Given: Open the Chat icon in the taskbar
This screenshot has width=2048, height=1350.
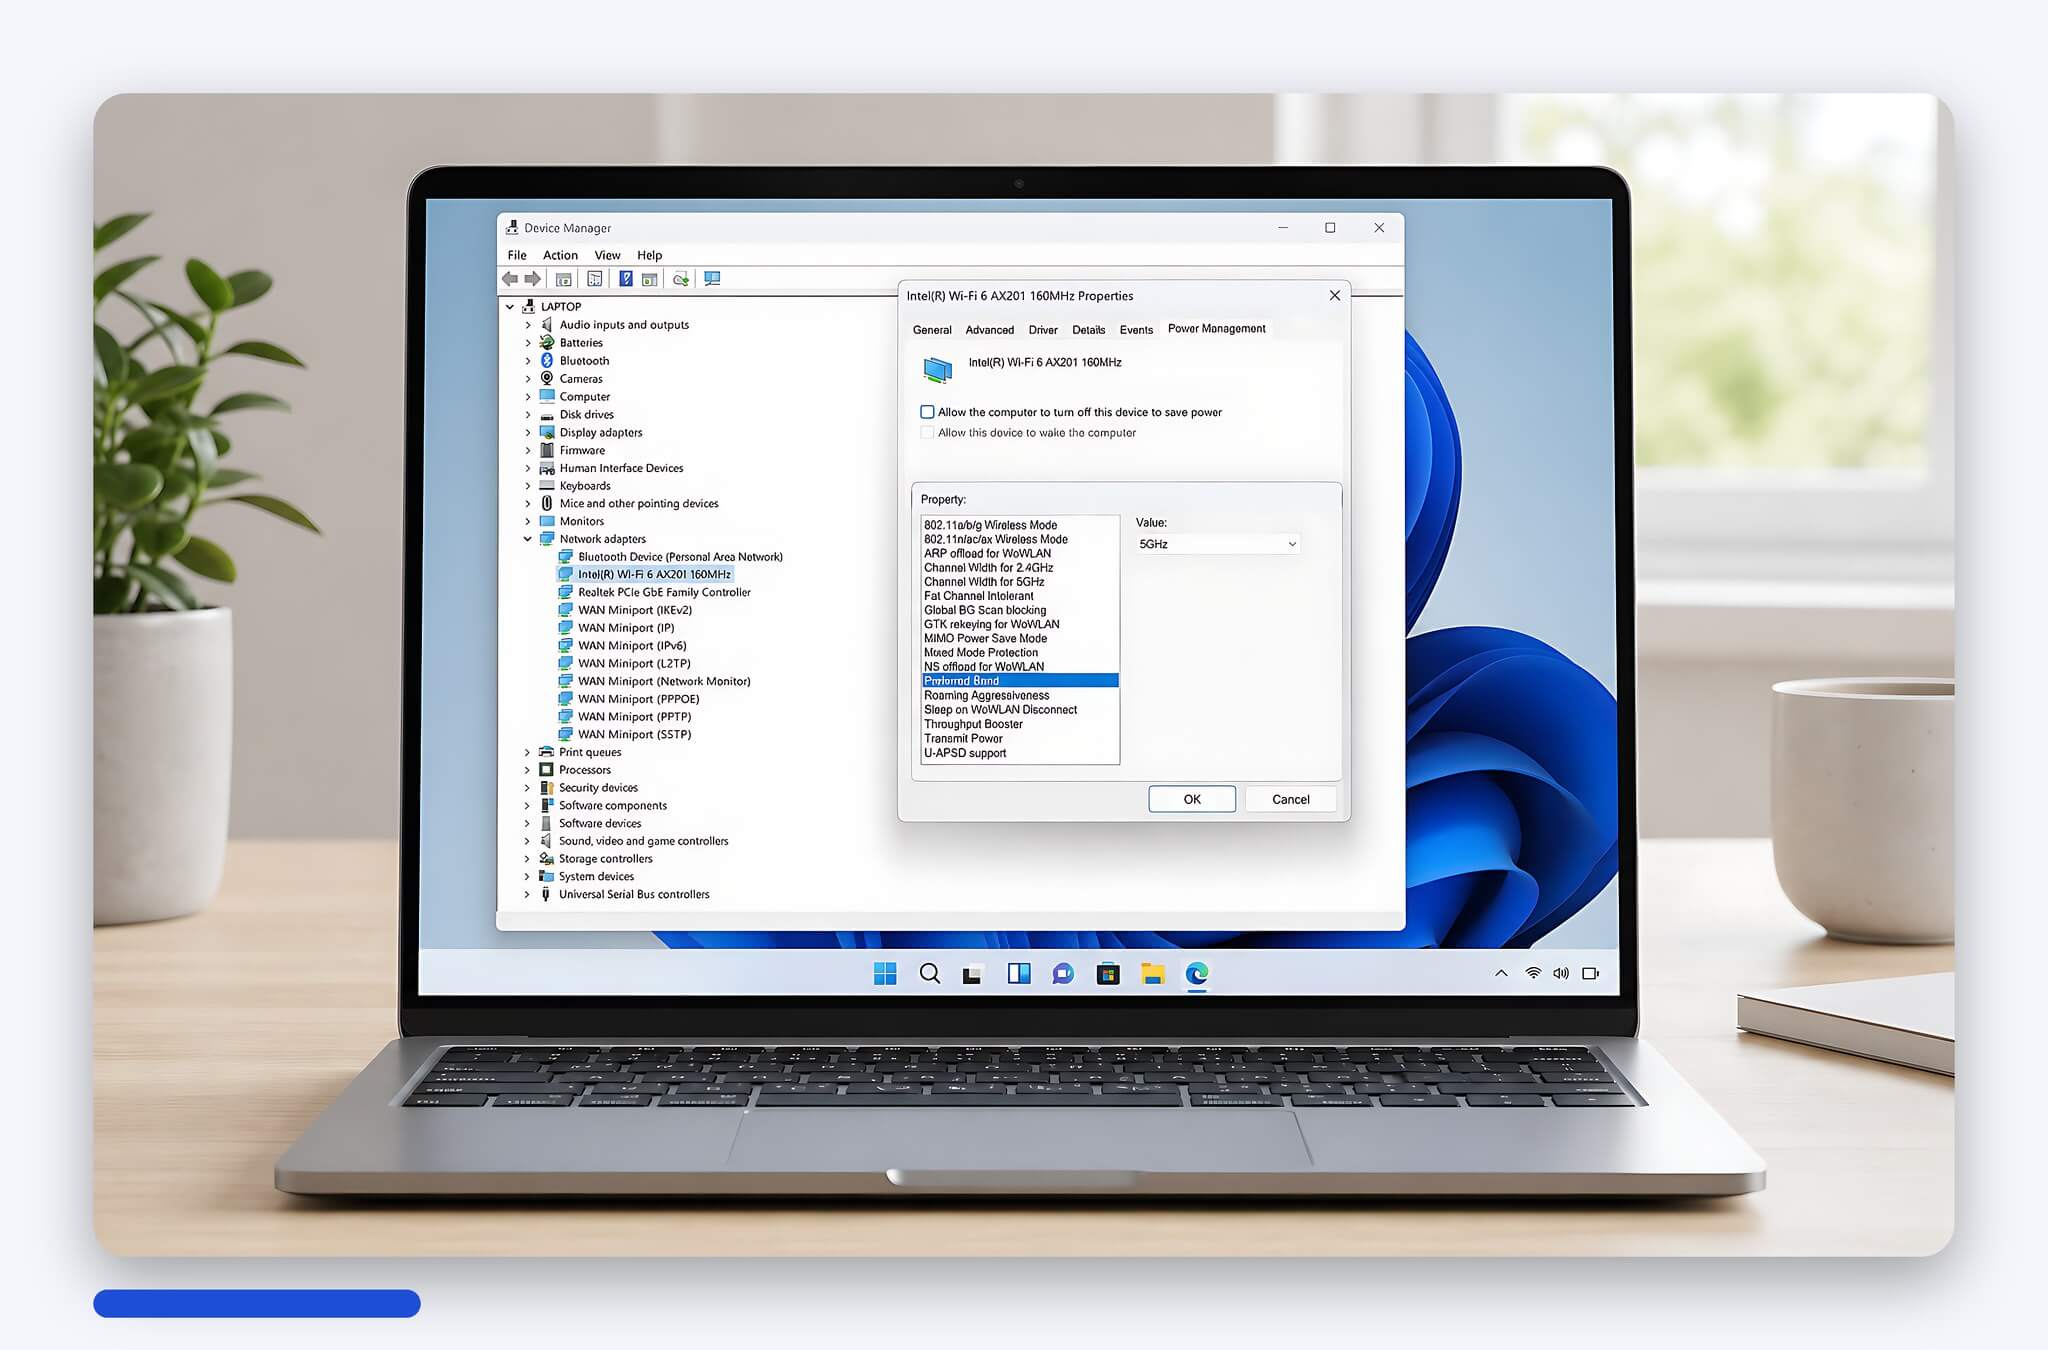Looking at the screenshot, I should 1063,974.
